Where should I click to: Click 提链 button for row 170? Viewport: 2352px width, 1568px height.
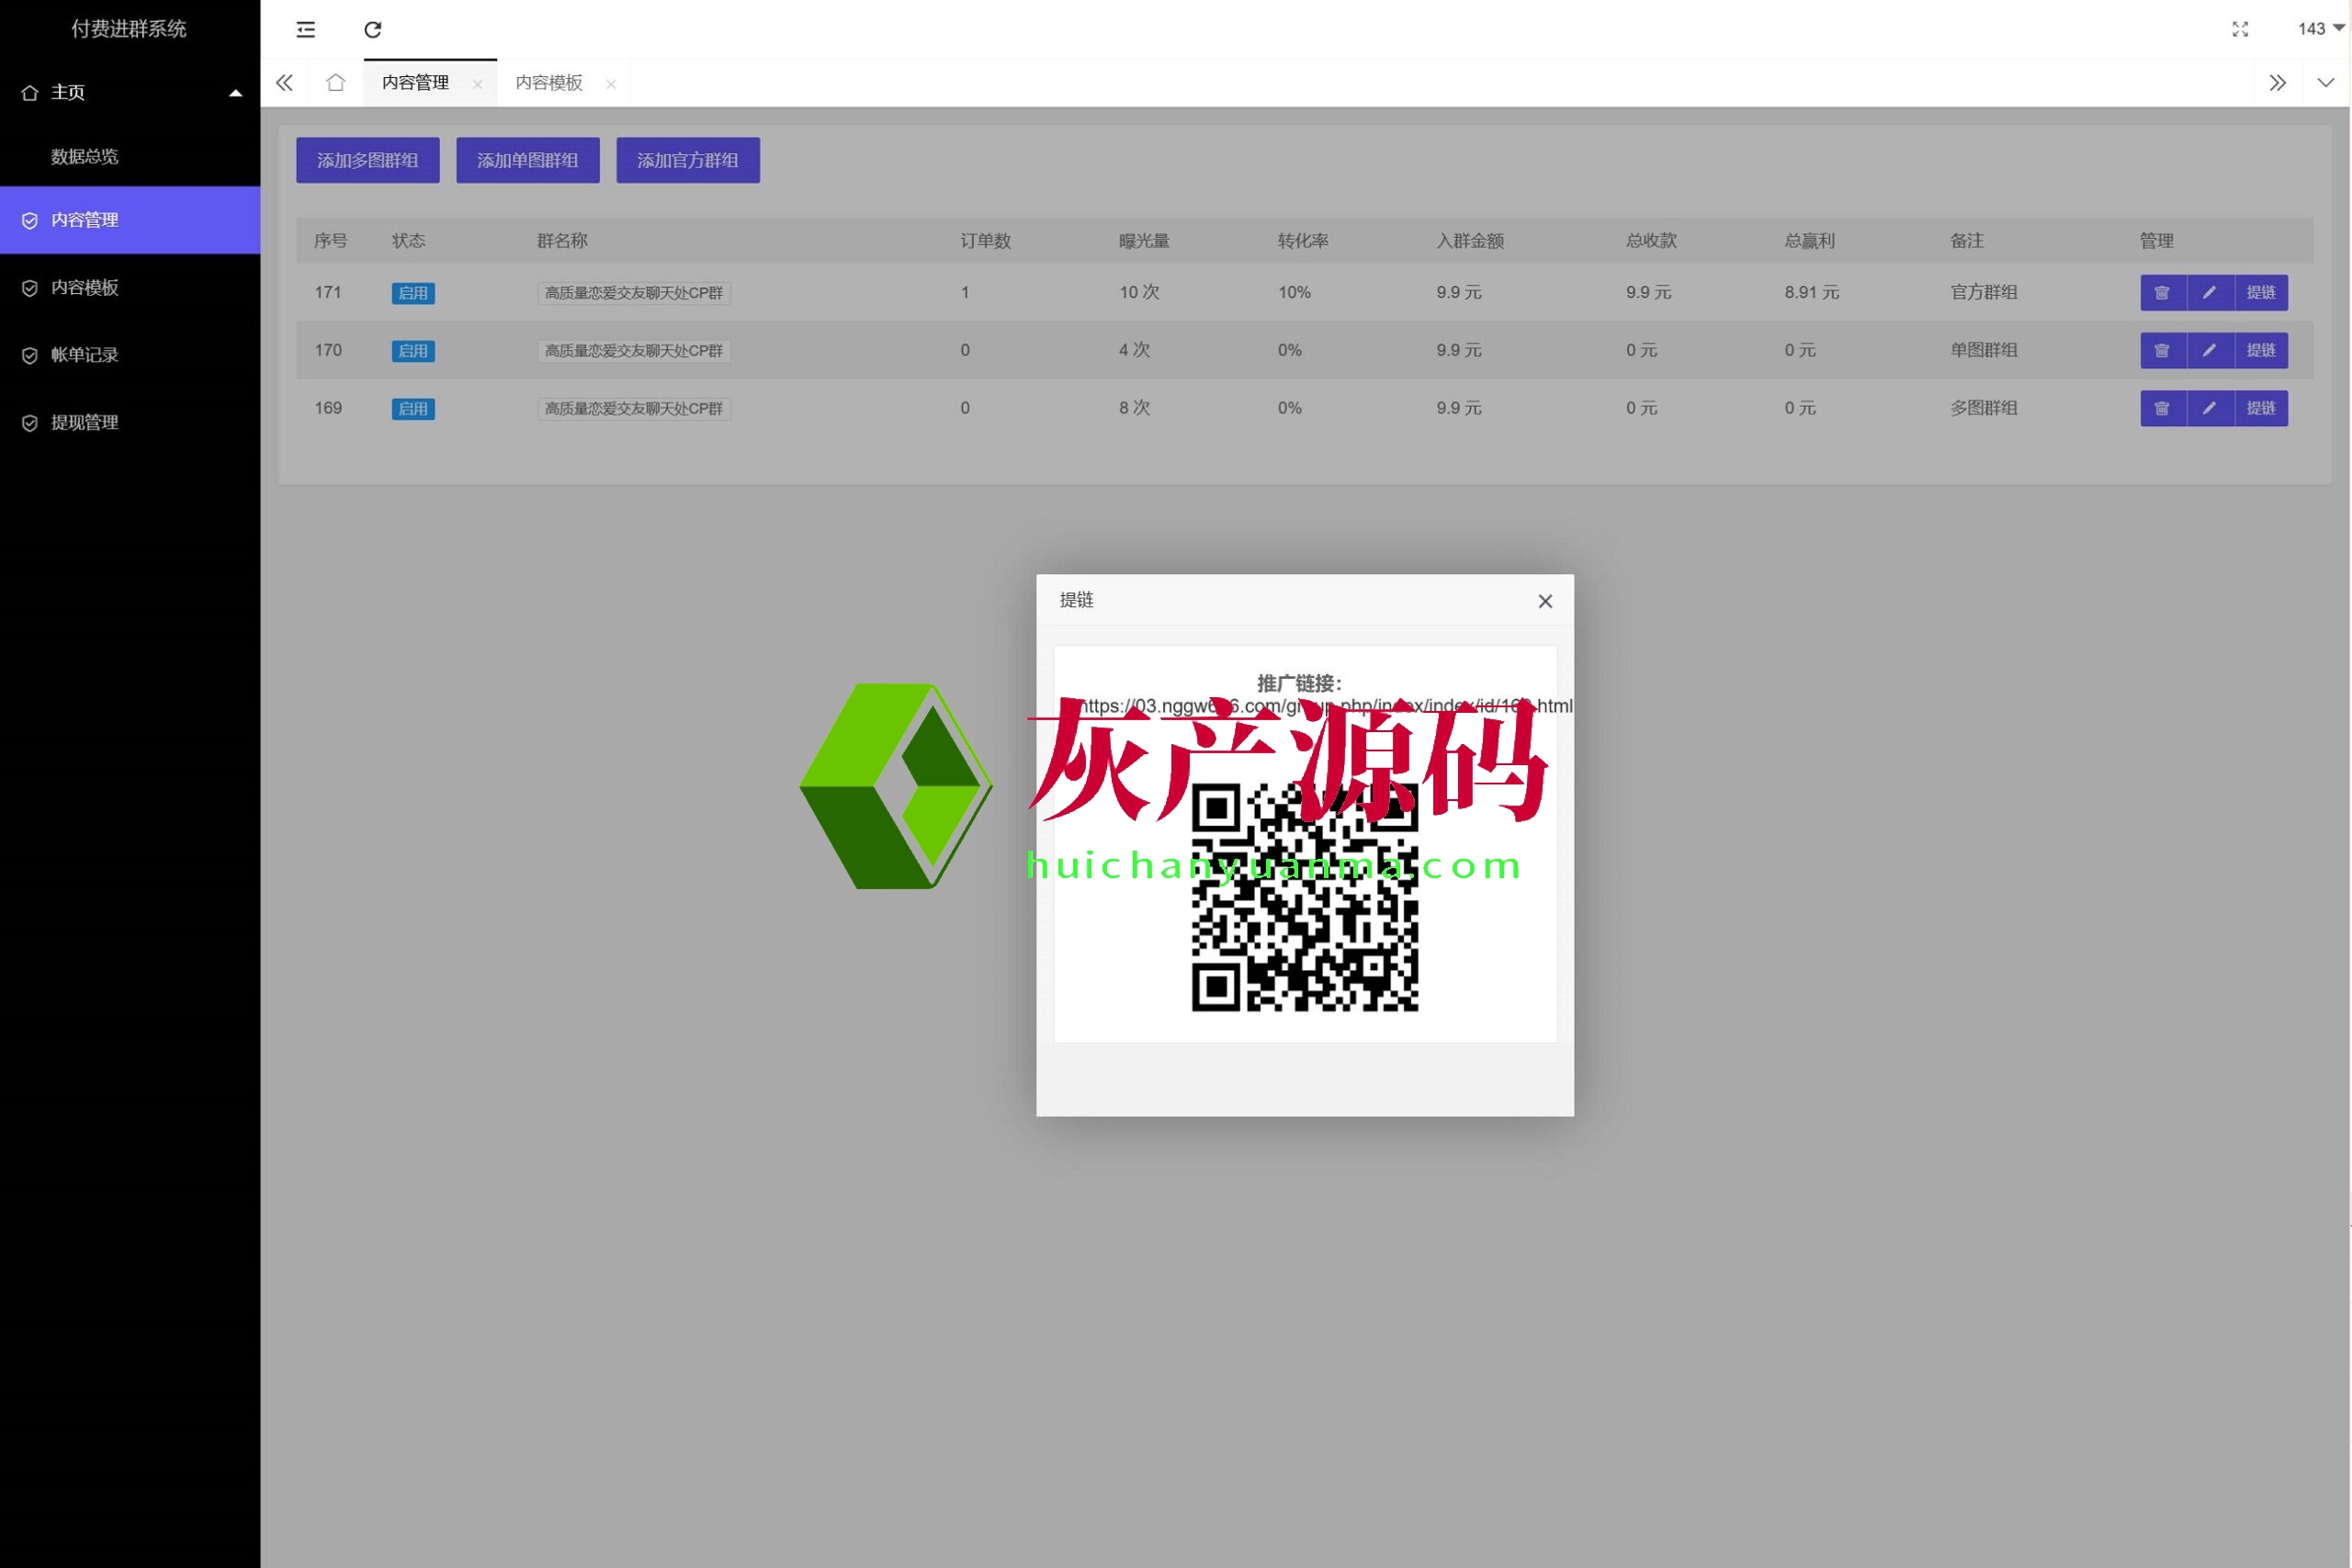(x=2261, y=351)
